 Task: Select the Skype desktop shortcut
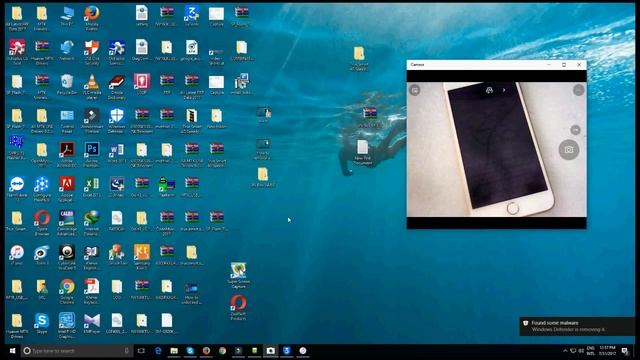tap(42, 323)
